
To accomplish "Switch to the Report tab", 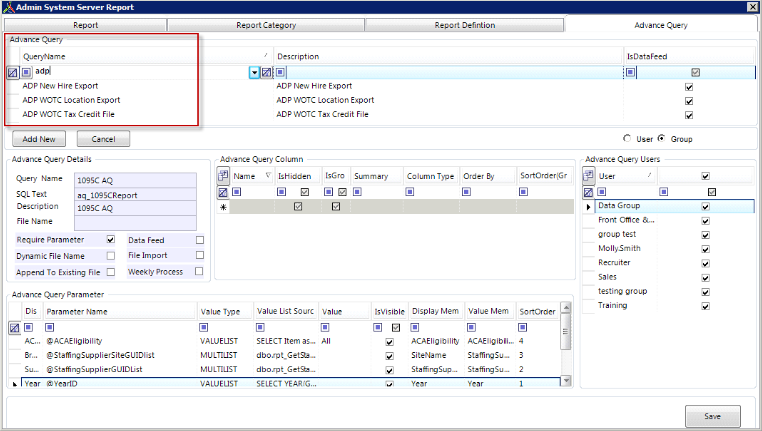I will click(86, 25).
